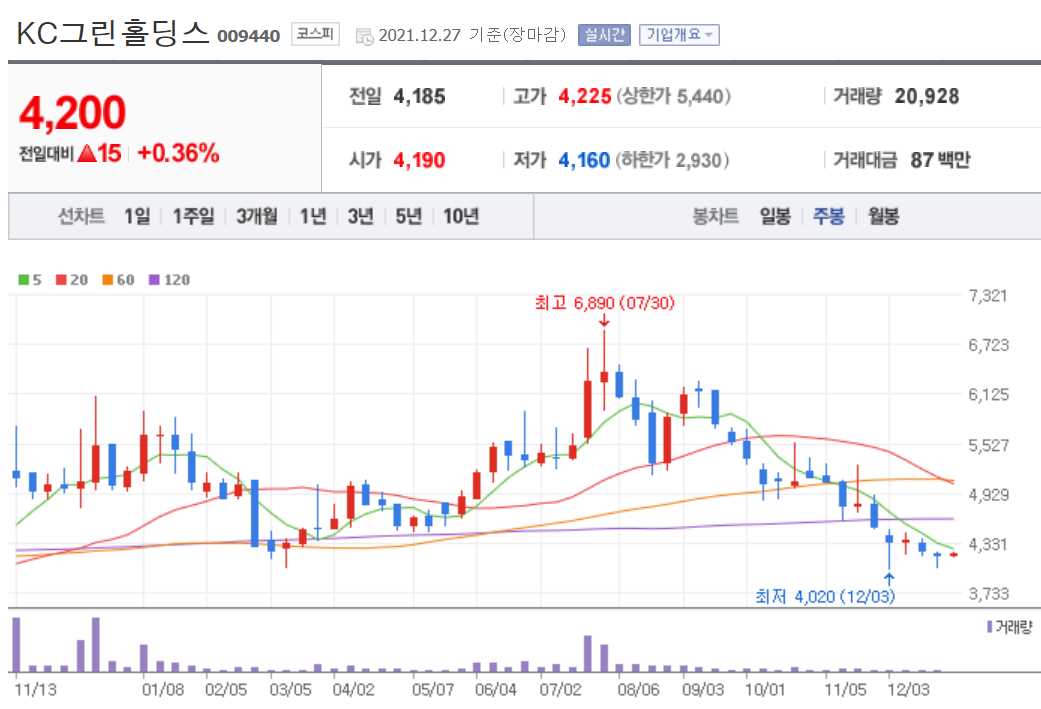Click the purple 120-period moving average legend swatch
Image resolution: width=1041 pixels, height=709 pixels.
coord(154,280)
